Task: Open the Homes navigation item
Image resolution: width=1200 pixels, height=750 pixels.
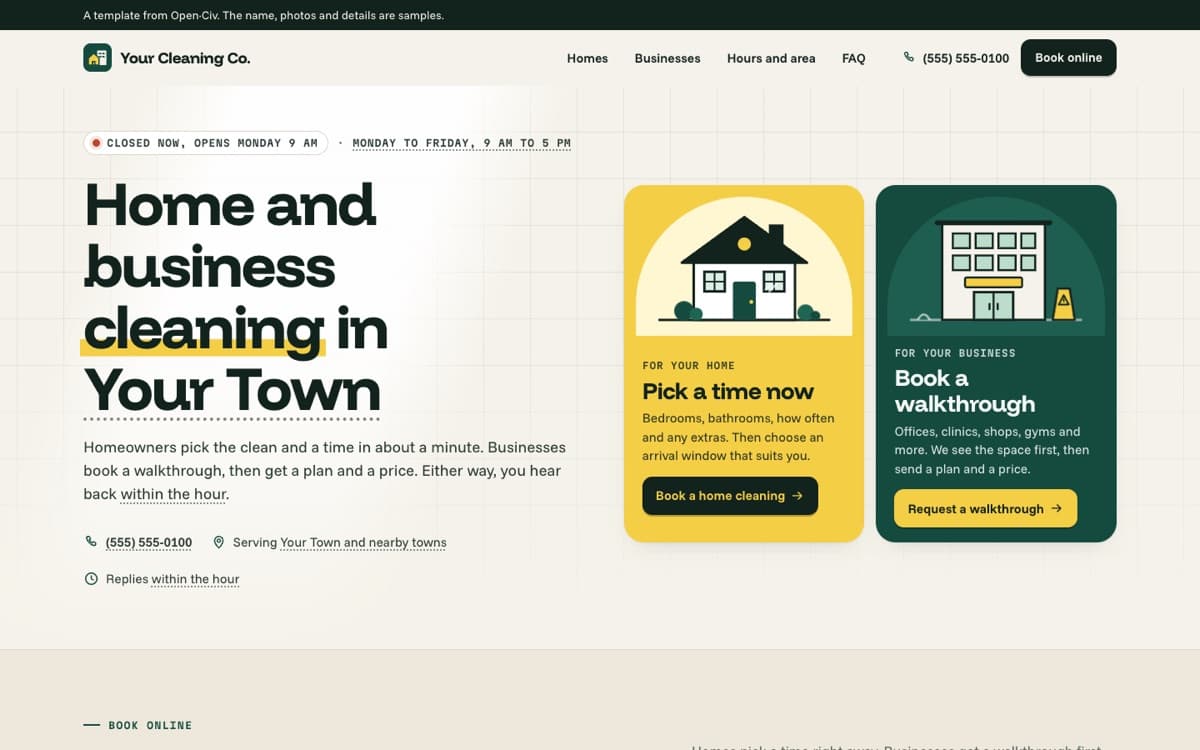Action: click(587, 58)
